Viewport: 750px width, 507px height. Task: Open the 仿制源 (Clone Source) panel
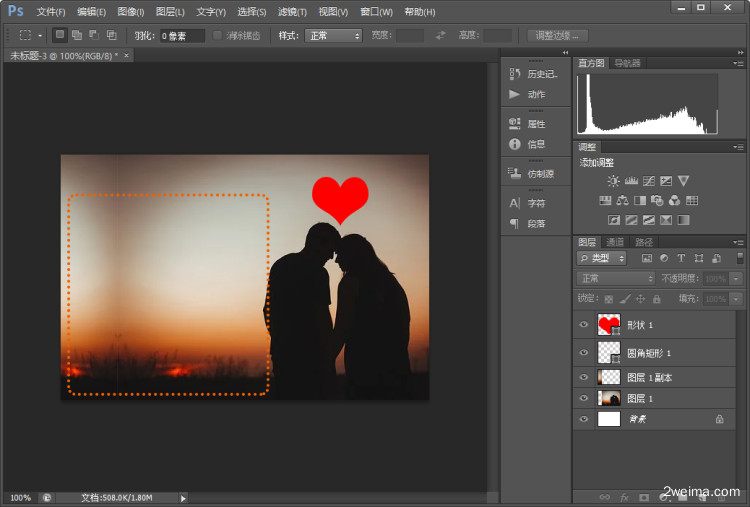[x=515, y=173]
